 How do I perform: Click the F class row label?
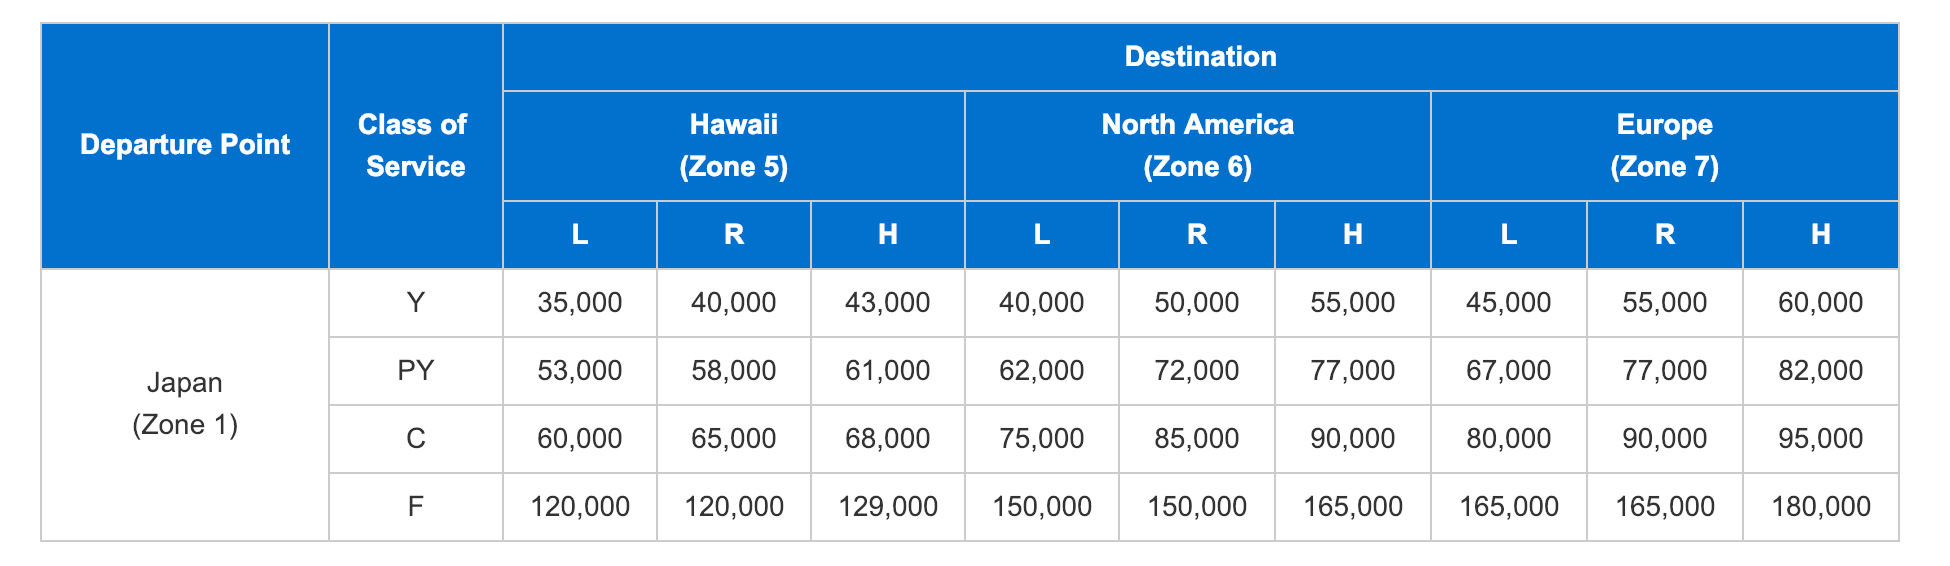click(415, 507)
